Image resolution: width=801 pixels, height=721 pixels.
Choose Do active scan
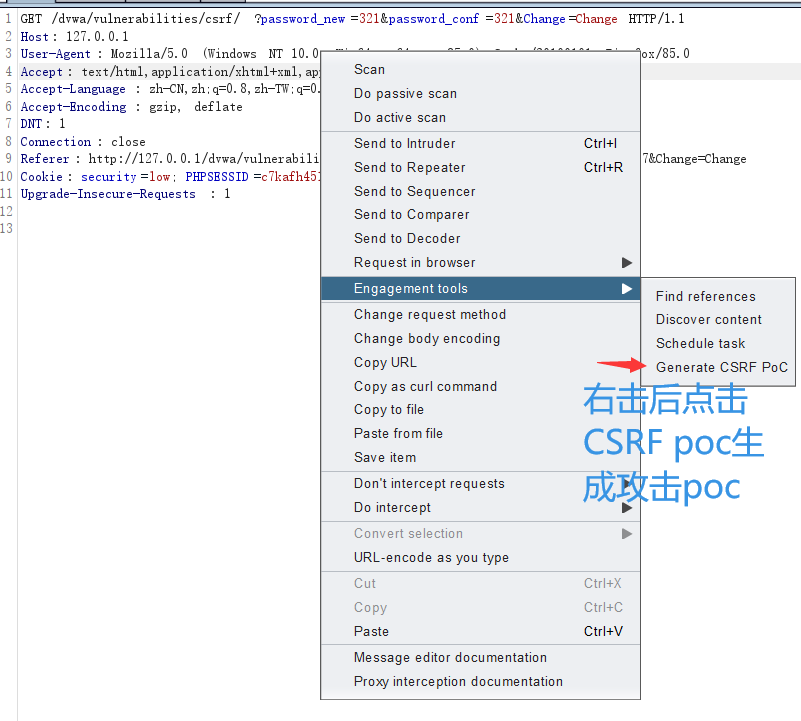click(480, 118)
